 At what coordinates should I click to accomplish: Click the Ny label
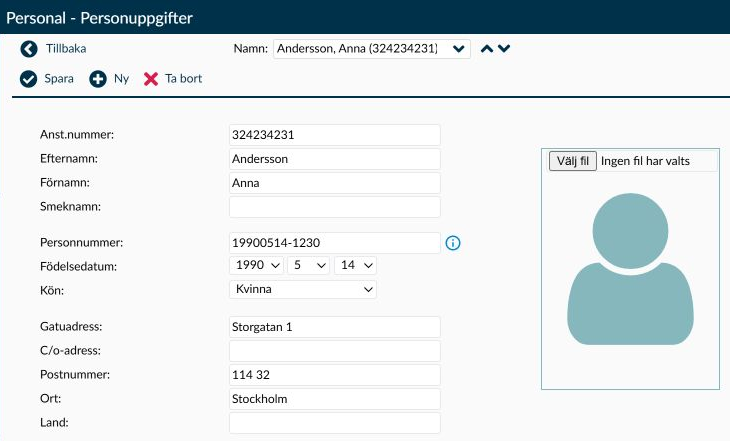(122, 79)
